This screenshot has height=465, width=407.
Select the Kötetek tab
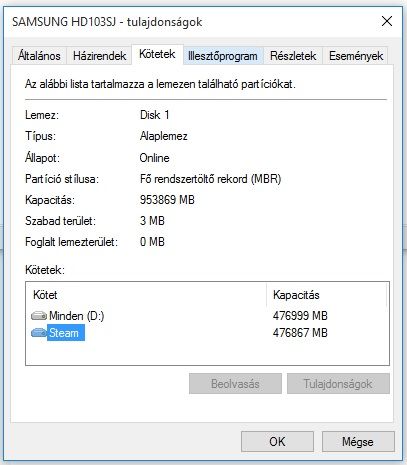tap(157, 54)
